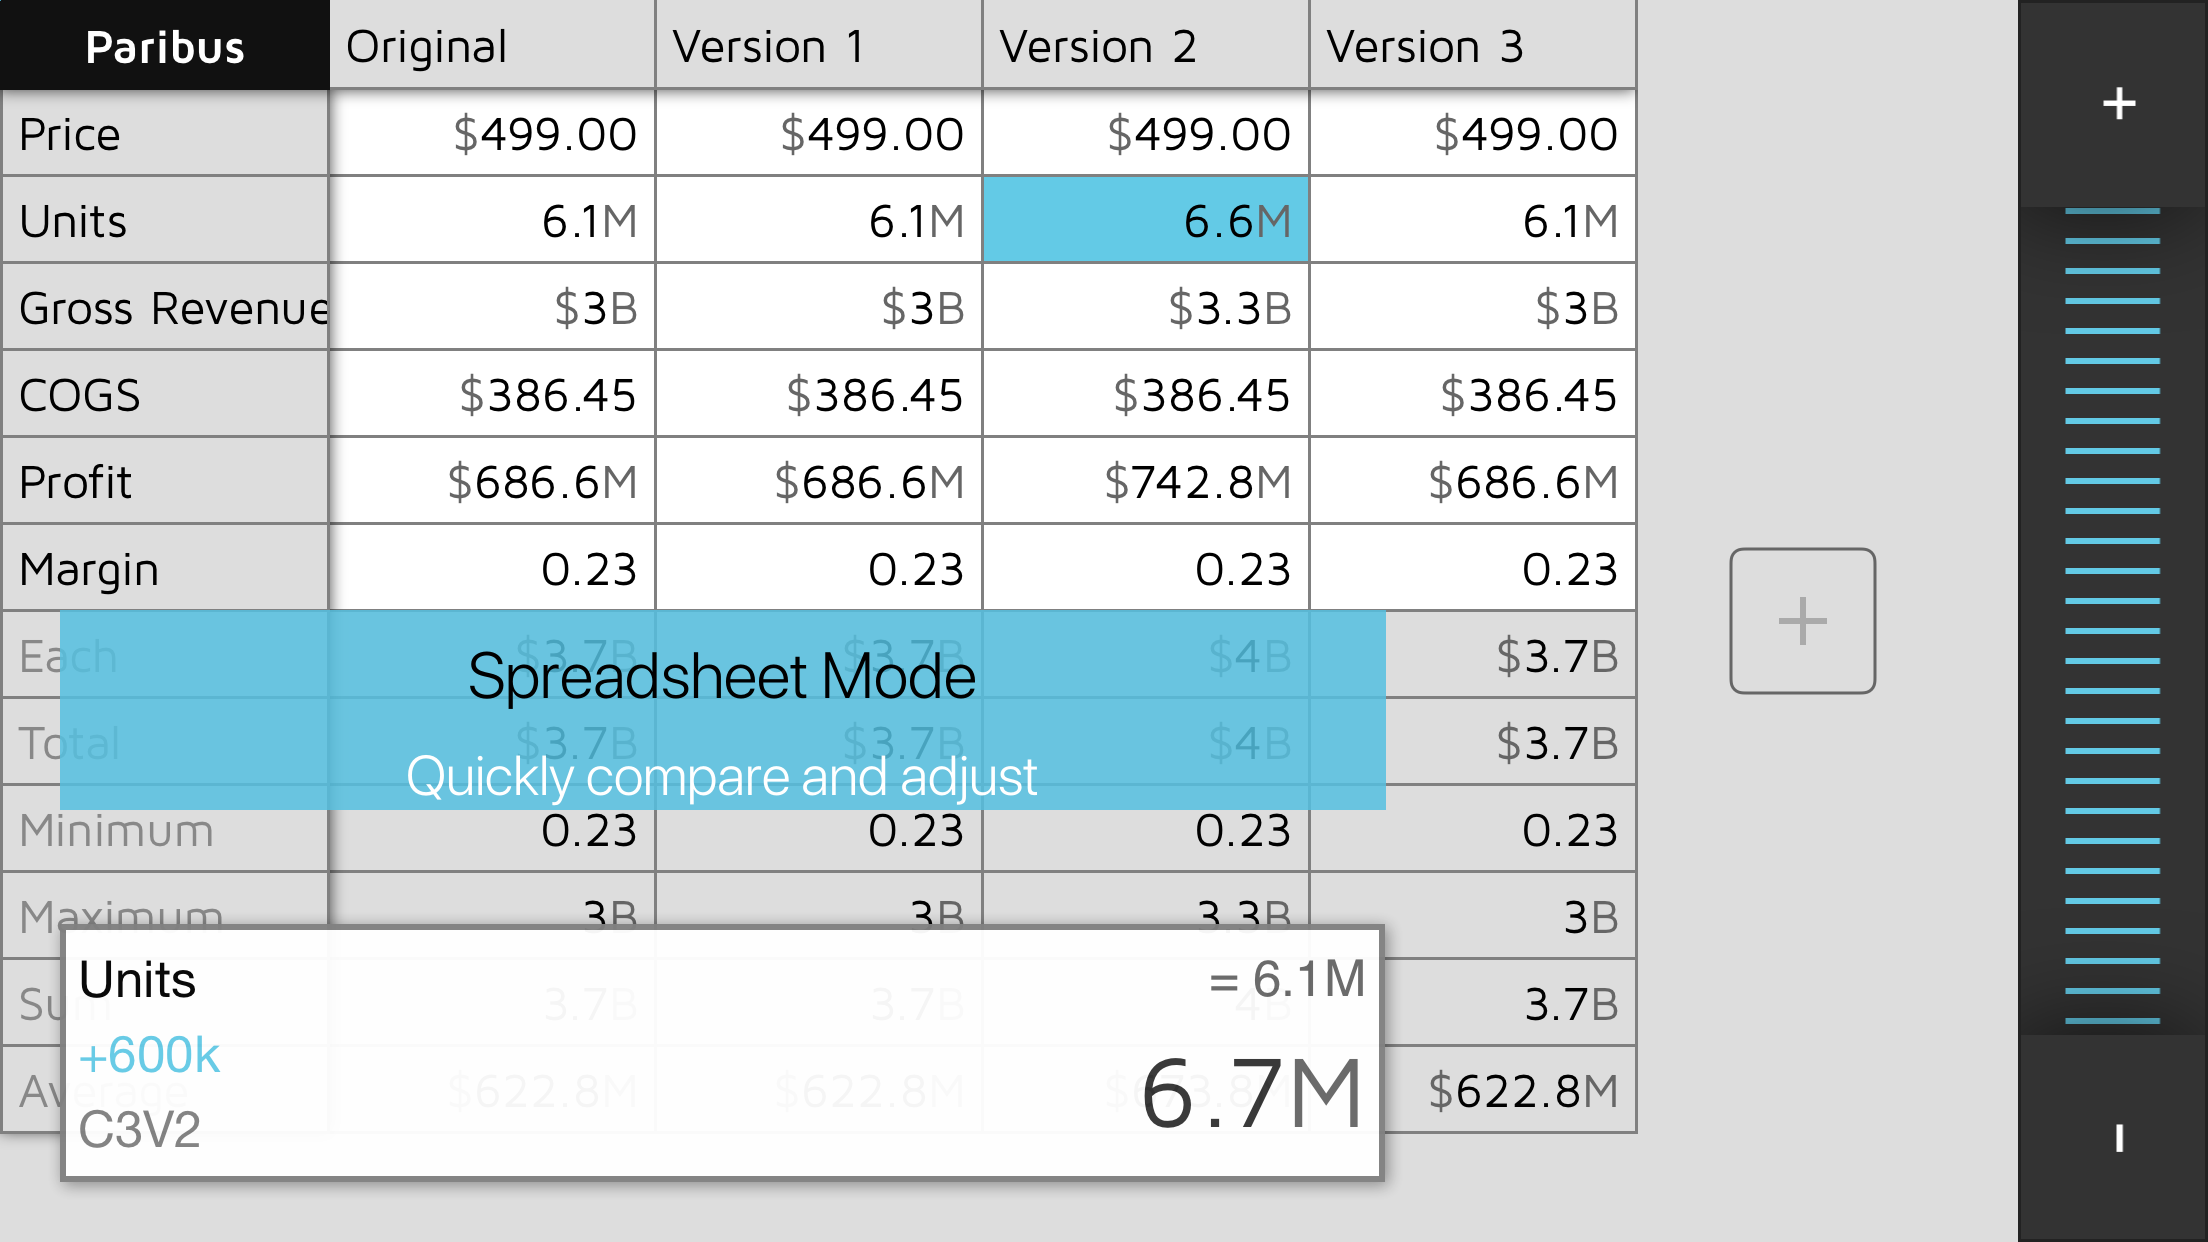Click the Paribus app title cell
The width and height of the screenshot is (2208, 1242).
point(165,46)
